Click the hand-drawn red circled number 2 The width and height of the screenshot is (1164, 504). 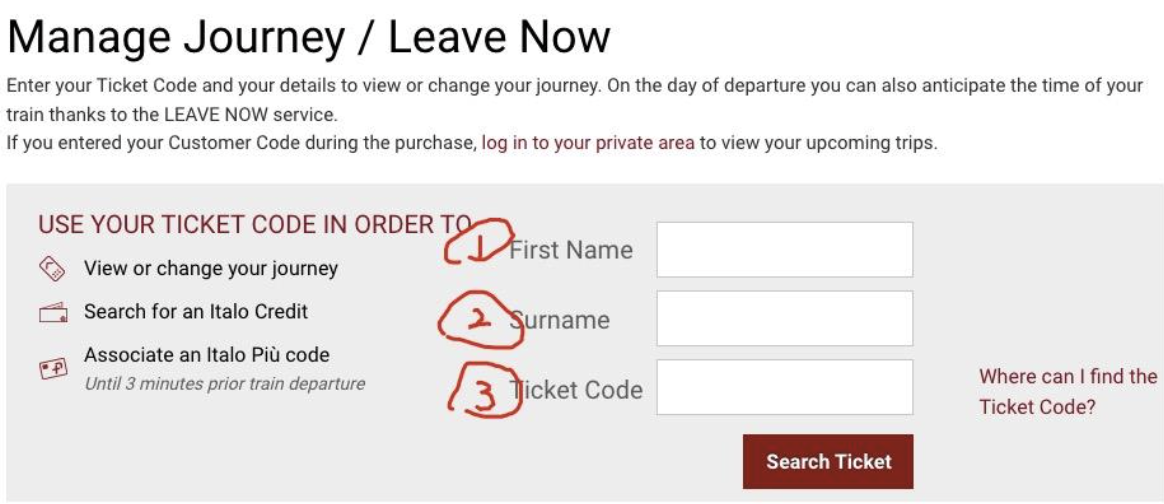coord(480,319)
